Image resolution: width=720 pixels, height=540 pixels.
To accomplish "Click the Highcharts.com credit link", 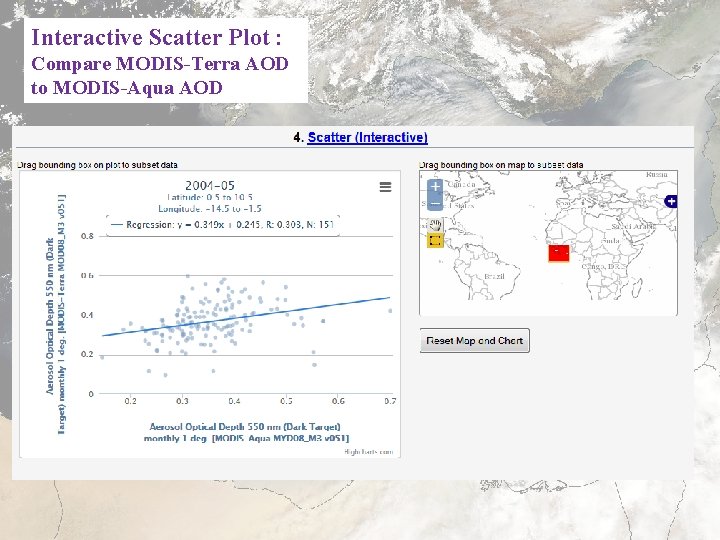I will (369, 452).
